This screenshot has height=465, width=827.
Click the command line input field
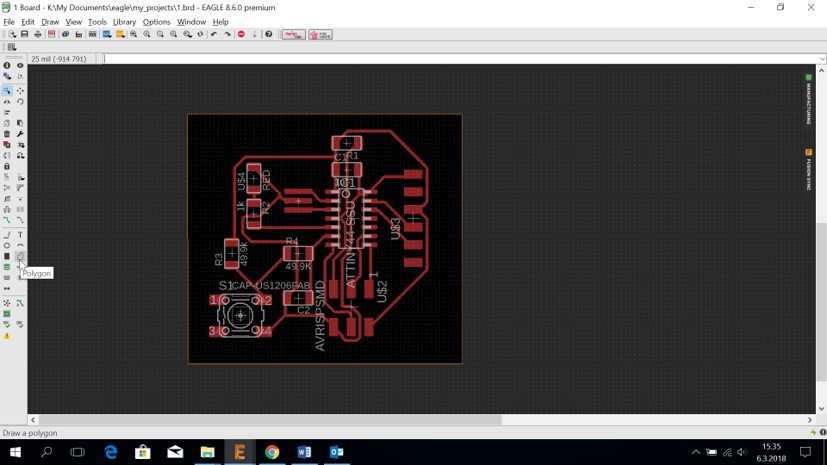[x=460, y=59]
